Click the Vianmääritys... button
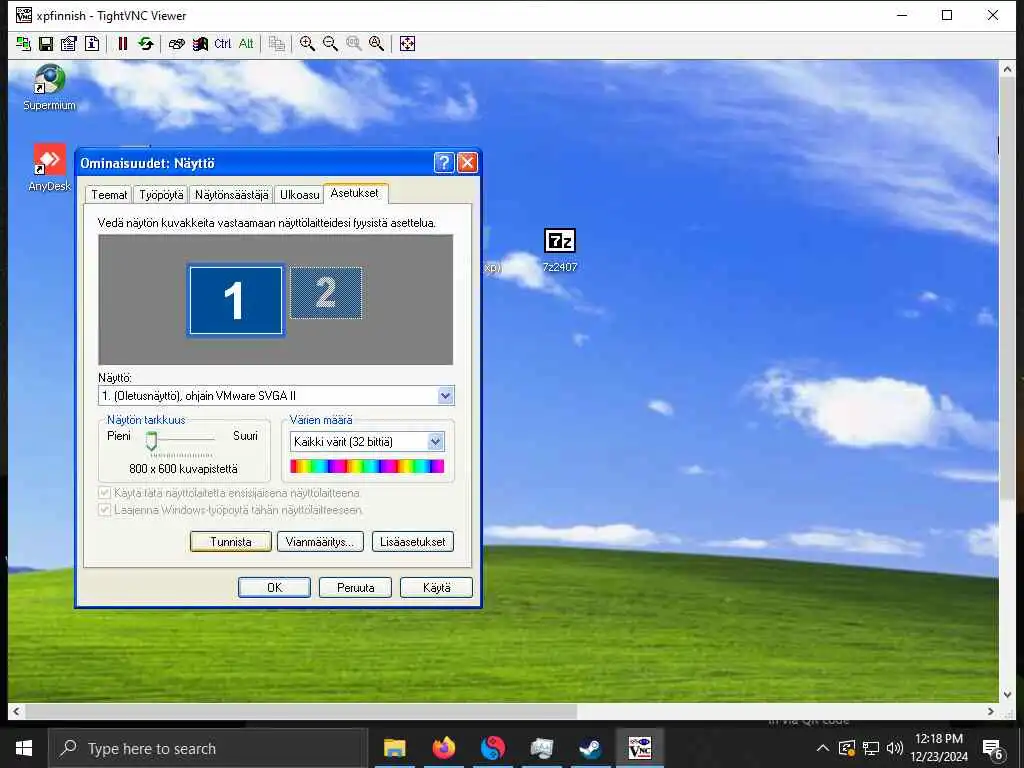The height and width of the screenshot is (768, 1024). point(320,541)
